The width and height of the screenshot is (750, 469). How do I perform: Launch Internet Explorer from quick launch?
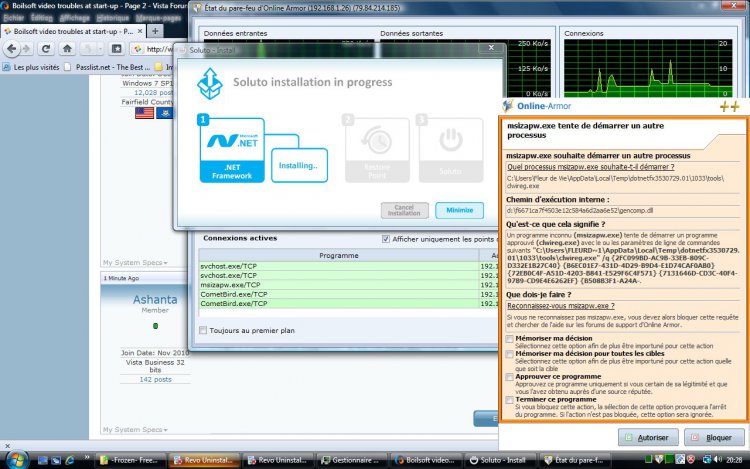(x=70, y=460)
